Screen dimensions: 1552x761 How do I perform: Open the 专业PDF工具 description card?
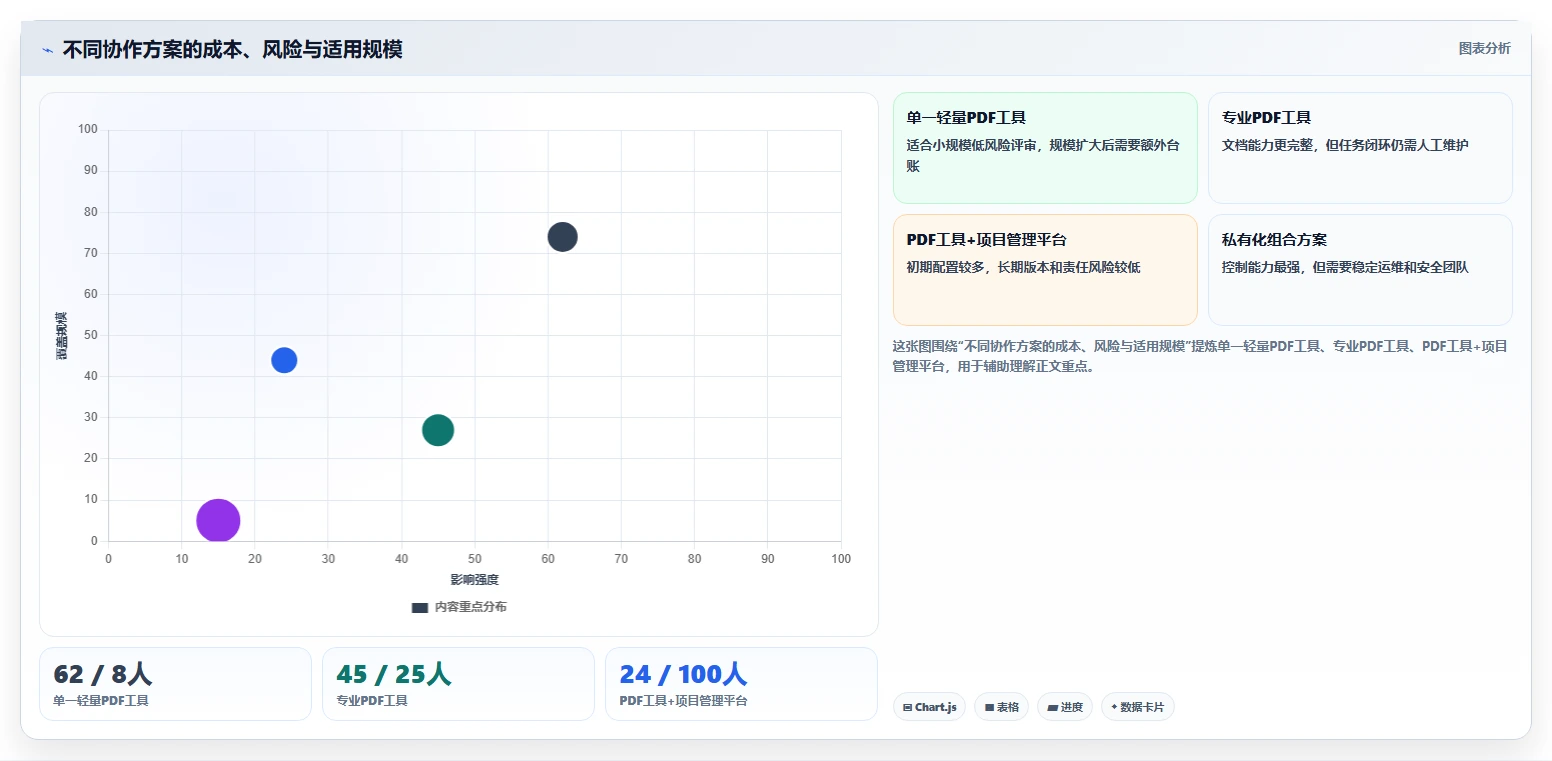tap(1360, 148)
